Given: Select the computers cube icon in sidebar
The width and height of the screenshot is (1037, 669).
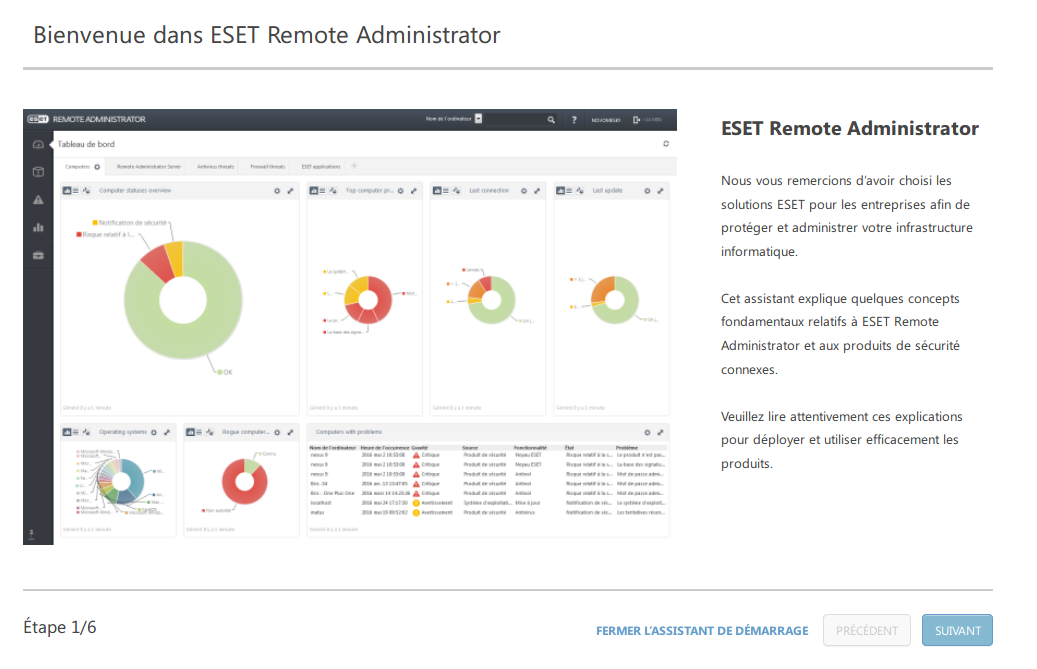Looking at the screenshot, I should coord(38,172).
